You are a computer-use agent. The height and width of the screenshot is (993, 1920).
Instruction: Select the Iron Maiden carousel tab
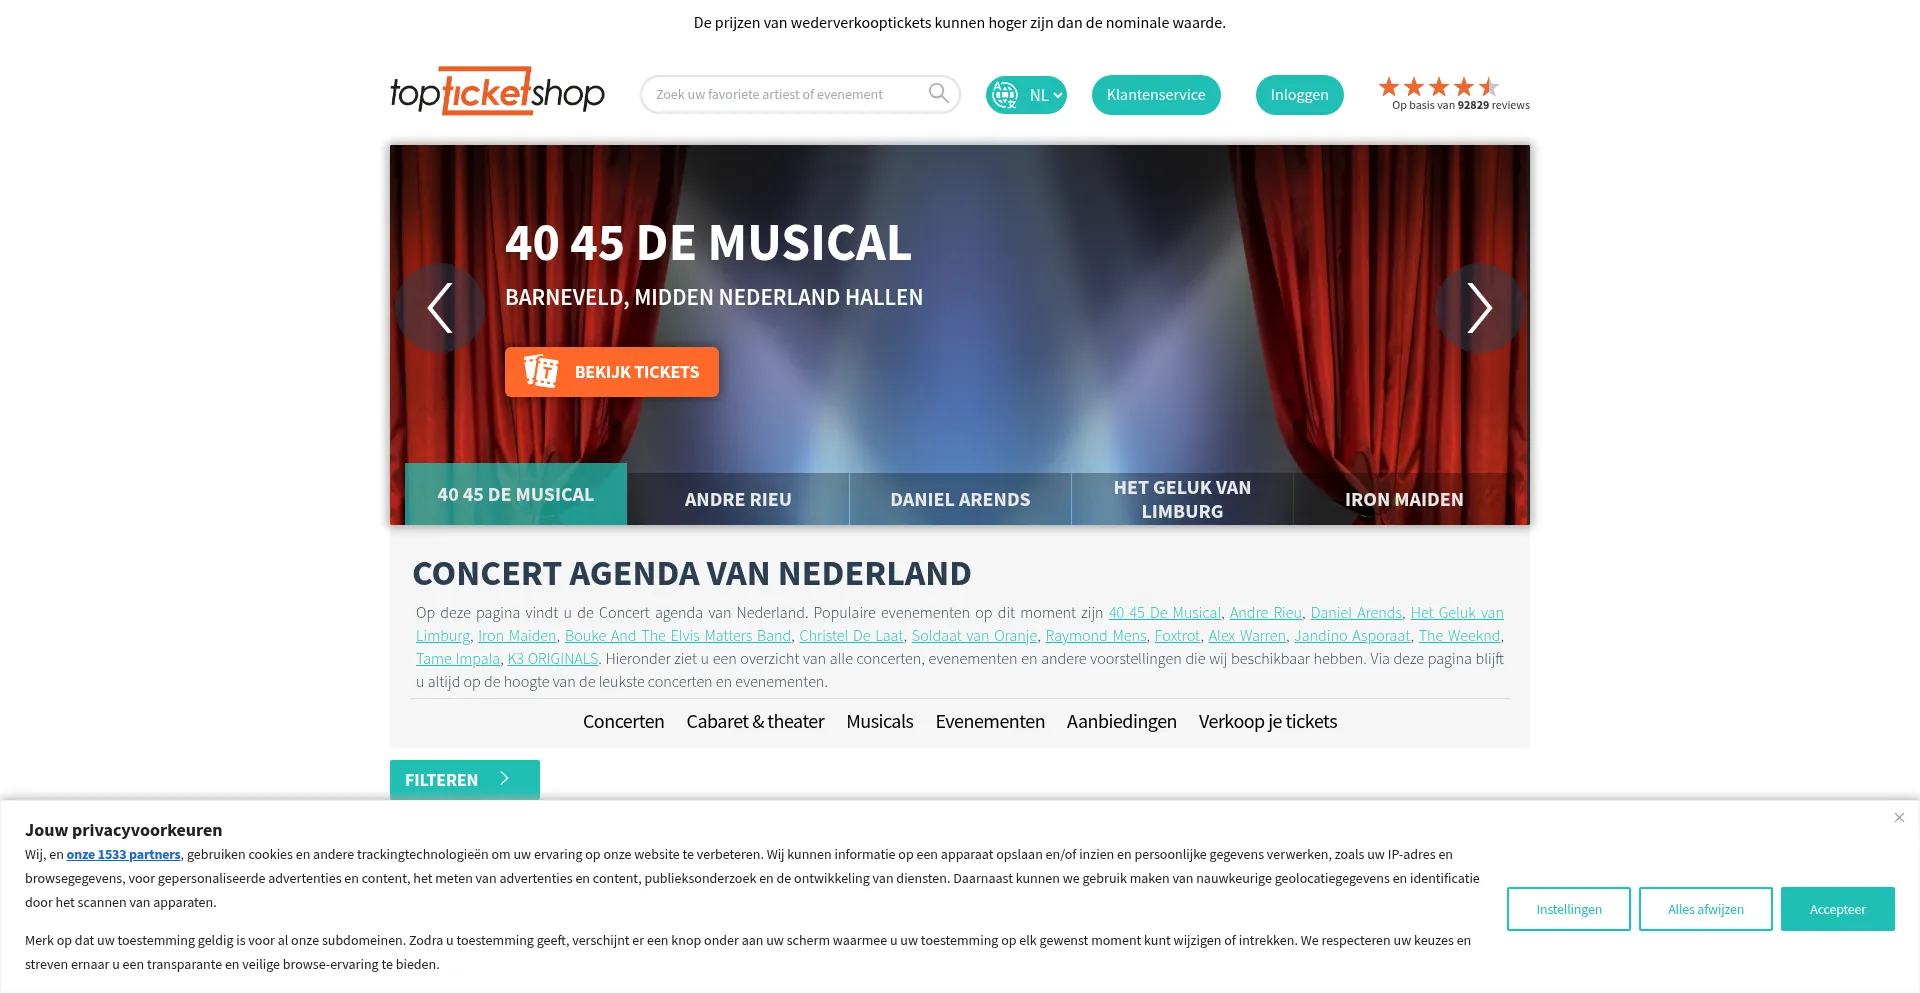tap(1404, 499)
